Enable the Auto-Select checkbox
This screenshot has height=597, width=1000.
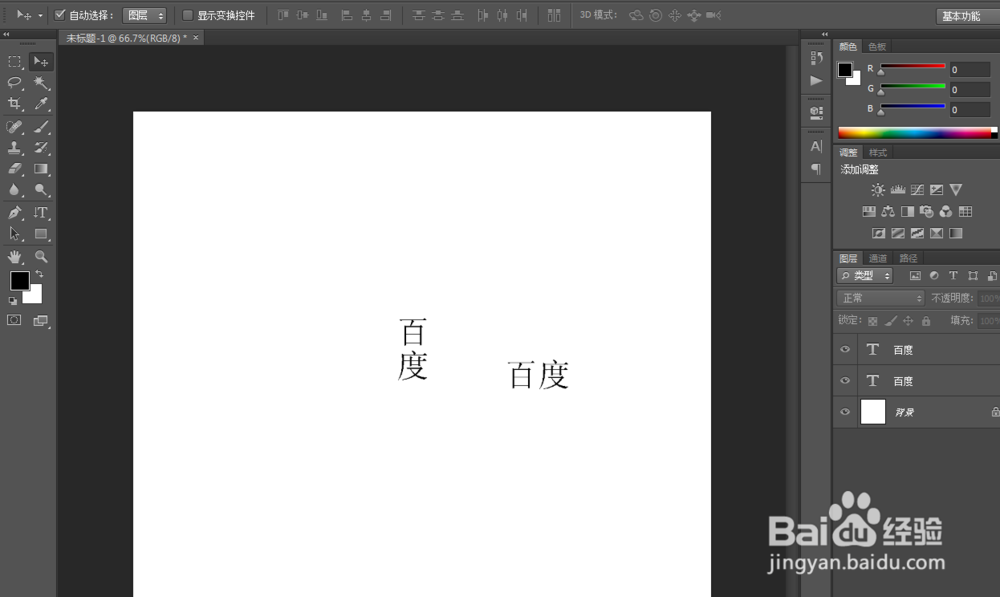point(60,15)
